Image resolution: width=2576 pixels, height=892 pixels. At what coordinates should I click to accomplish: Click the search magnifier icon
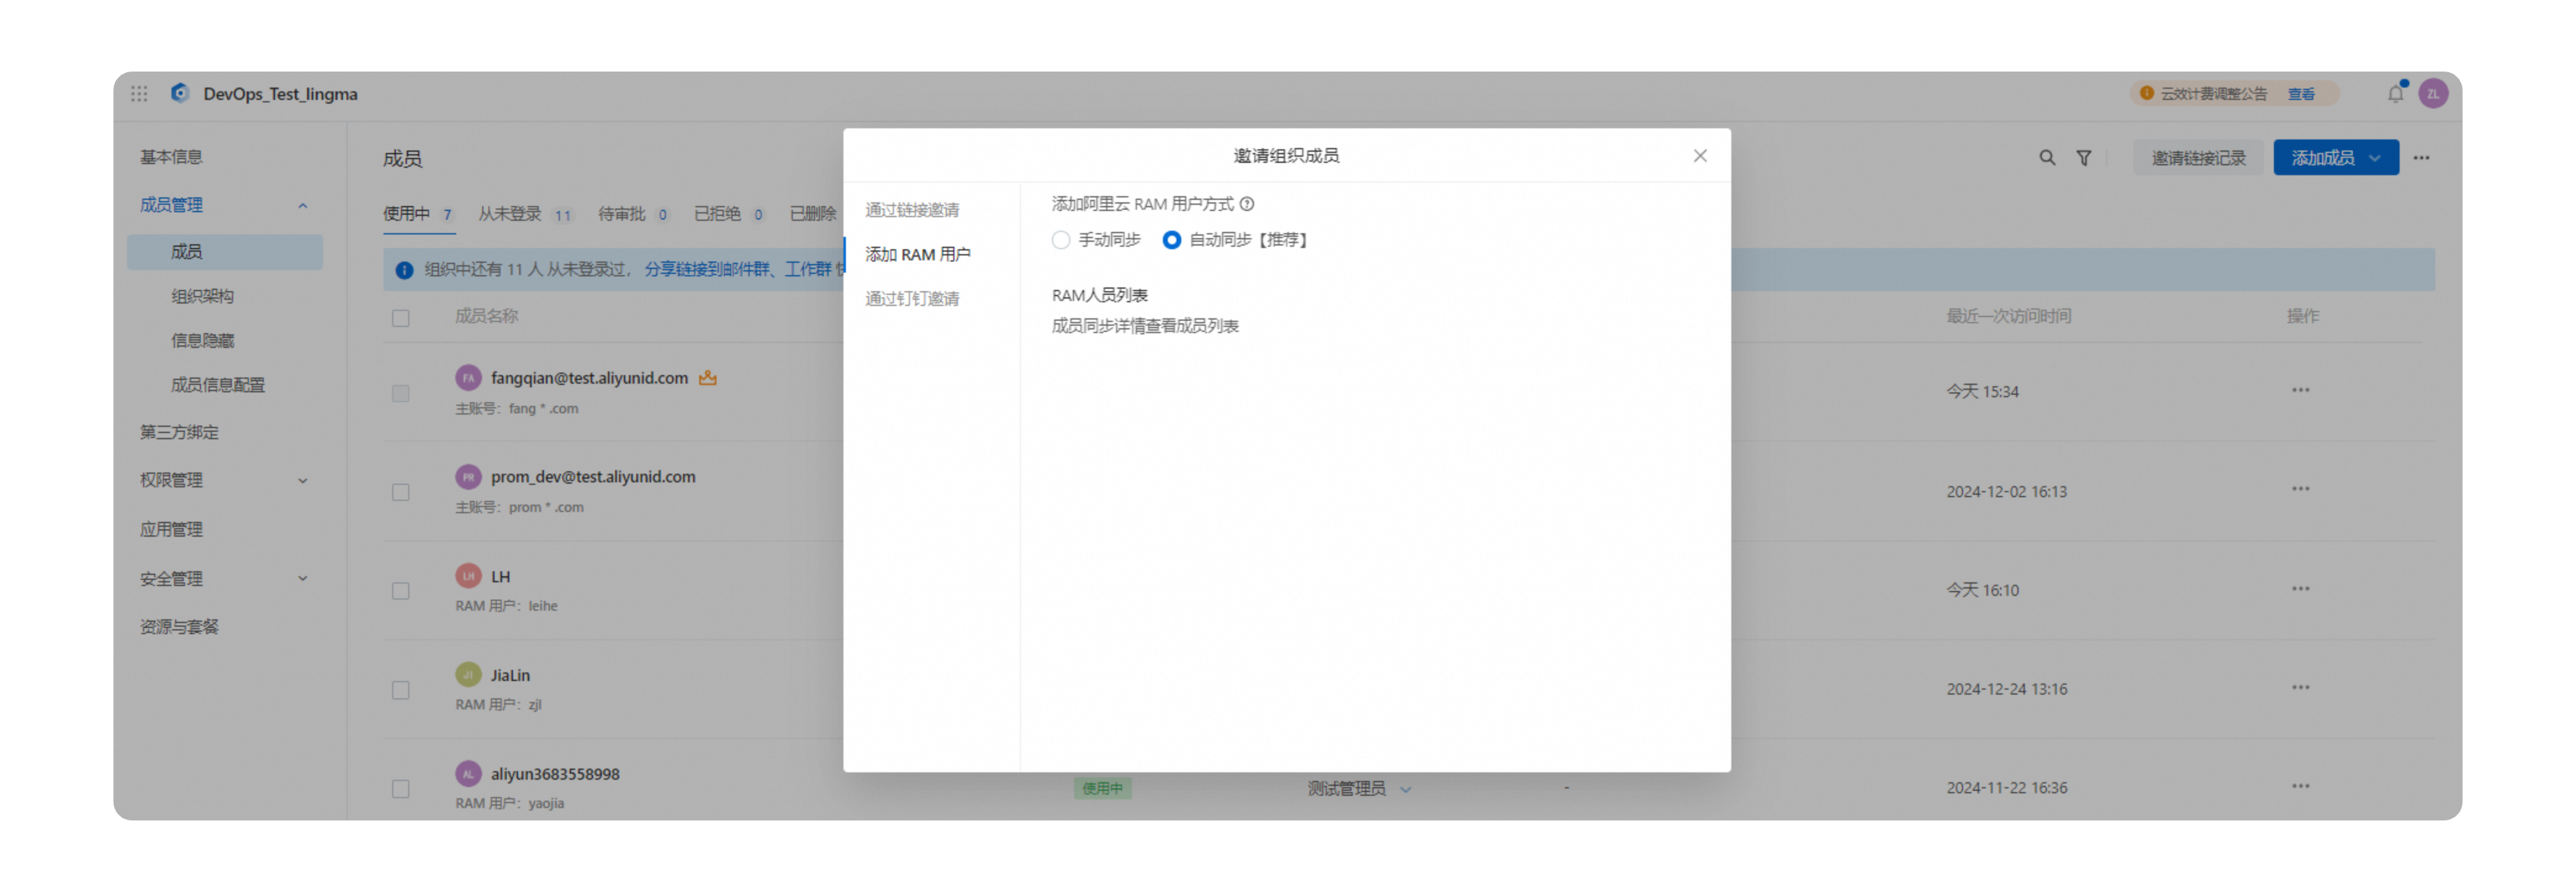pos(2047,158)
